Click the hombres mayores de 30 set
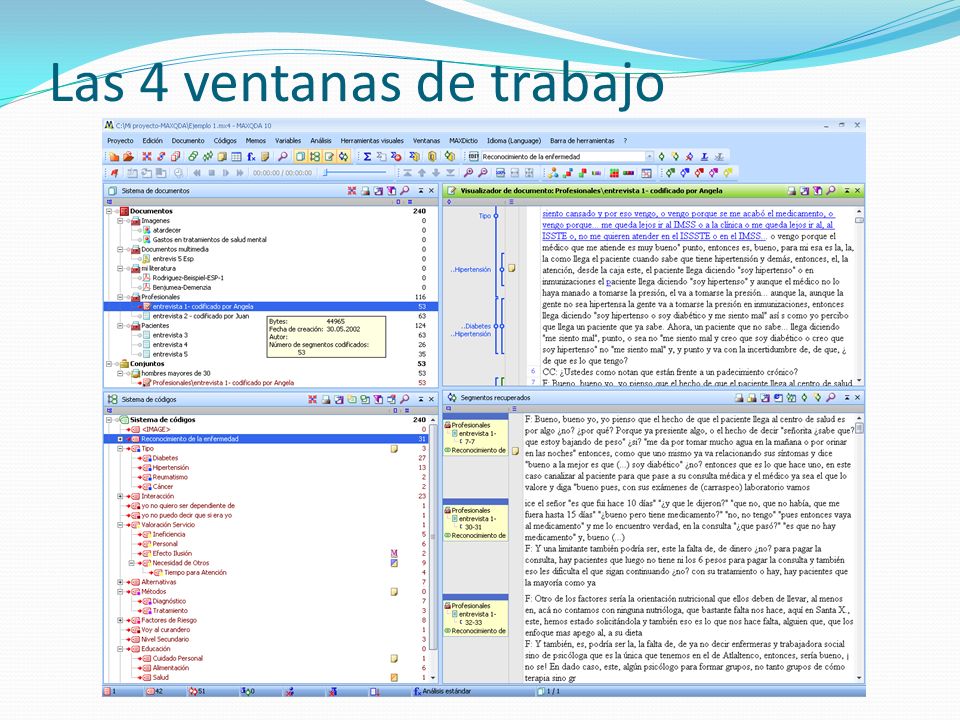The image size is (960, 720). (x=176, y=373)
